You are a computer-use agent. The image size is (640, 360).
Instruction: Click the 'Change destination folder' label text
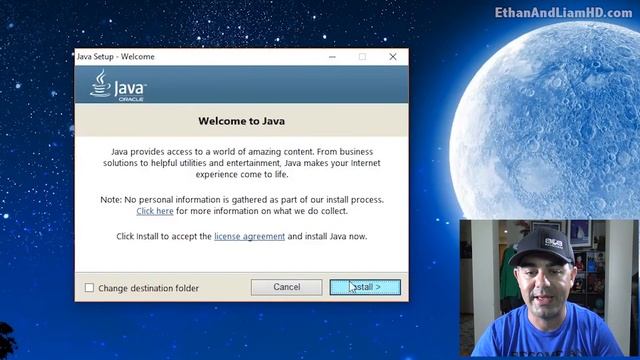pyautogui.click(x=148, y=288)
